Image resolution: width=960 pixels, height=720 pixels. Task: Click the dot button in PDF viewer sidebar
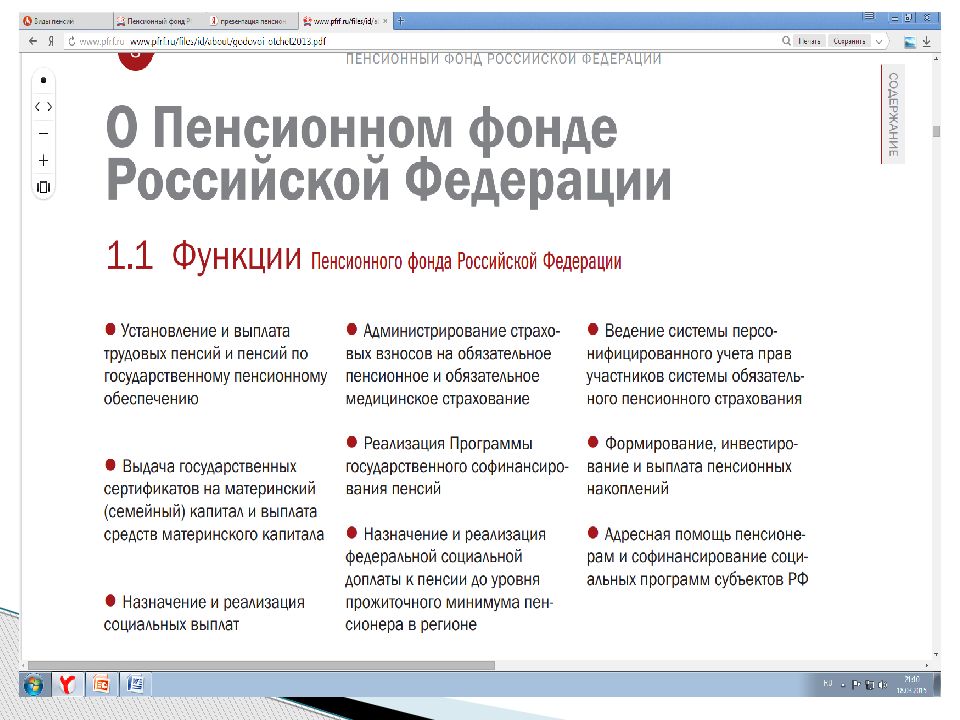click(x=43, y=80)
